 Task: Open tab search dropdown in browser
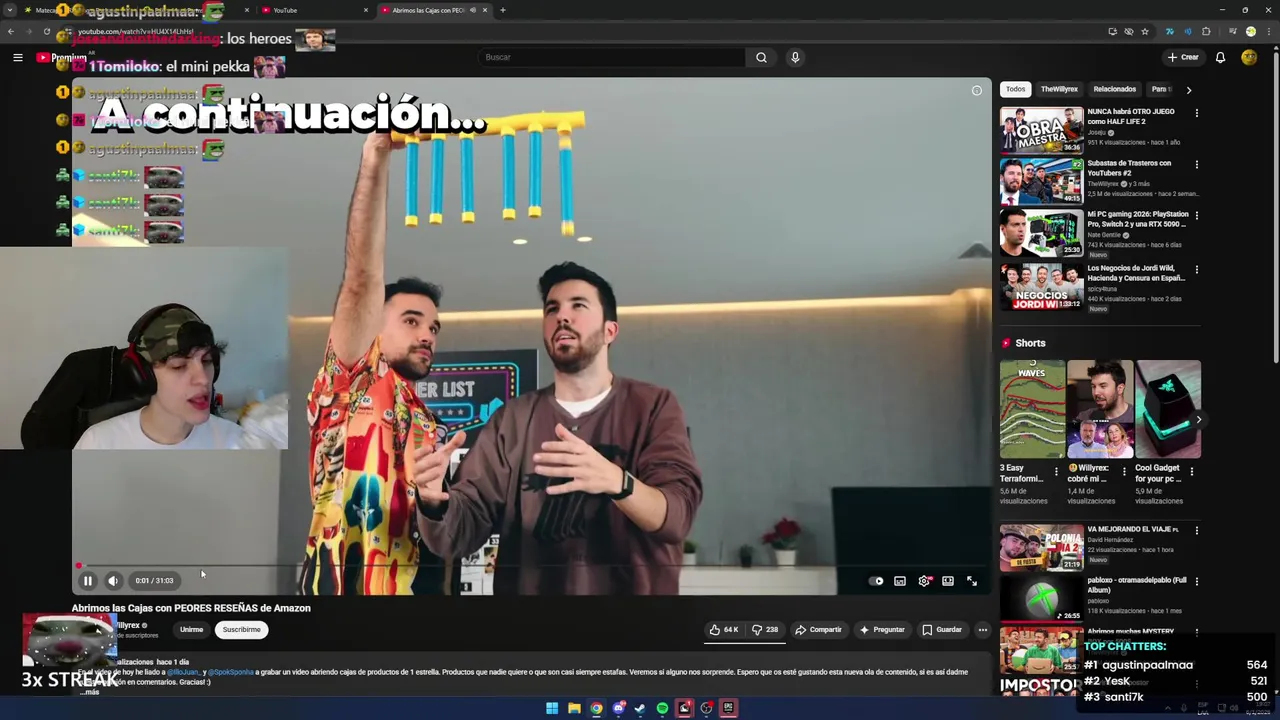pyautogui.click(x=8, y=10)
